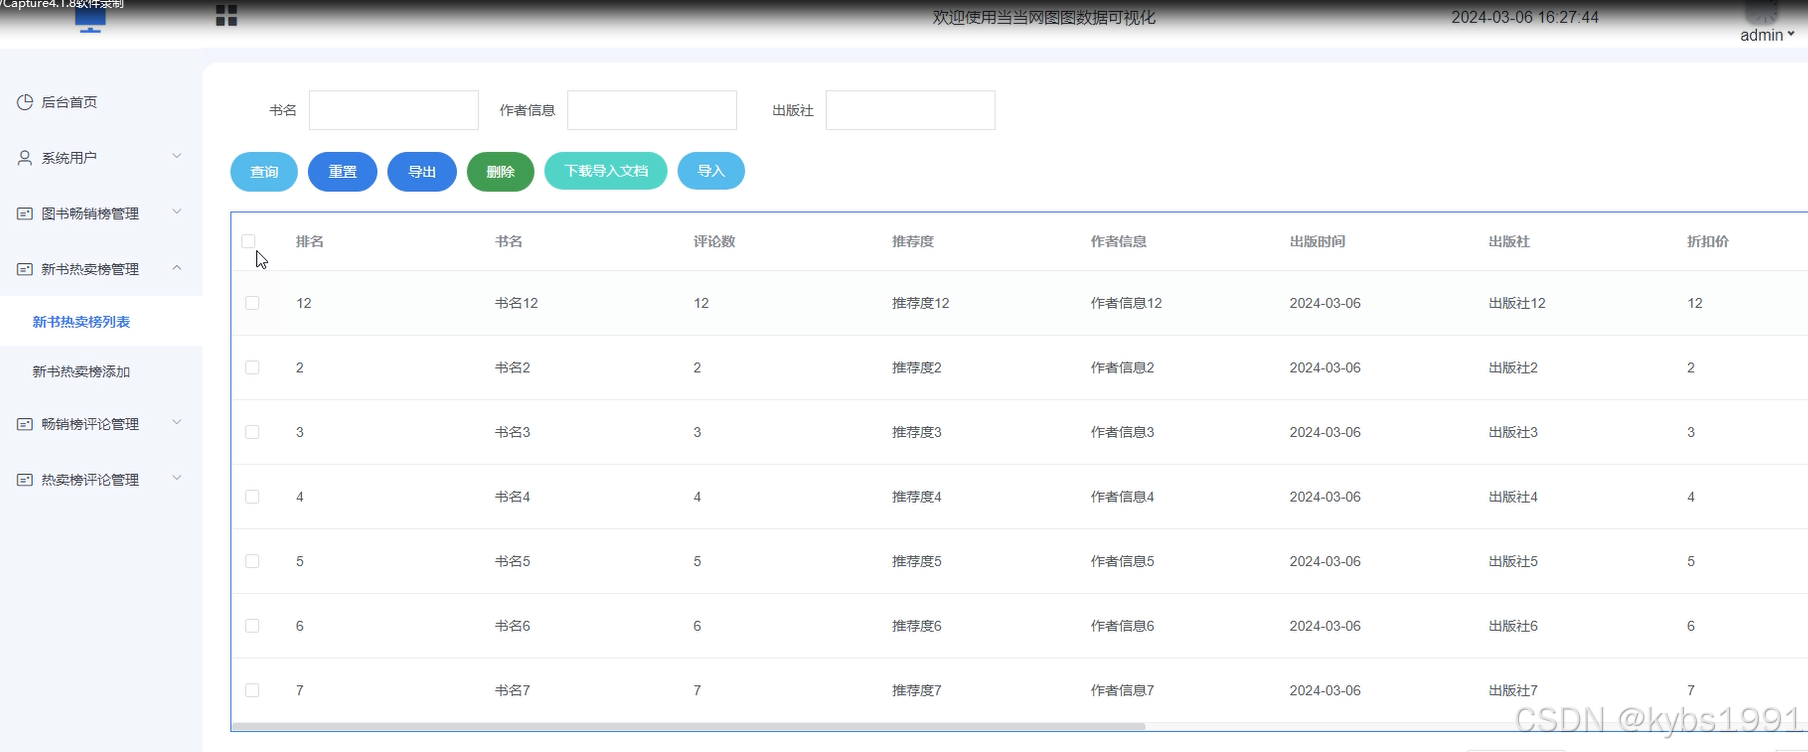Click the 重置 reset button
The image size is (1808, 752).
point(342,171)
